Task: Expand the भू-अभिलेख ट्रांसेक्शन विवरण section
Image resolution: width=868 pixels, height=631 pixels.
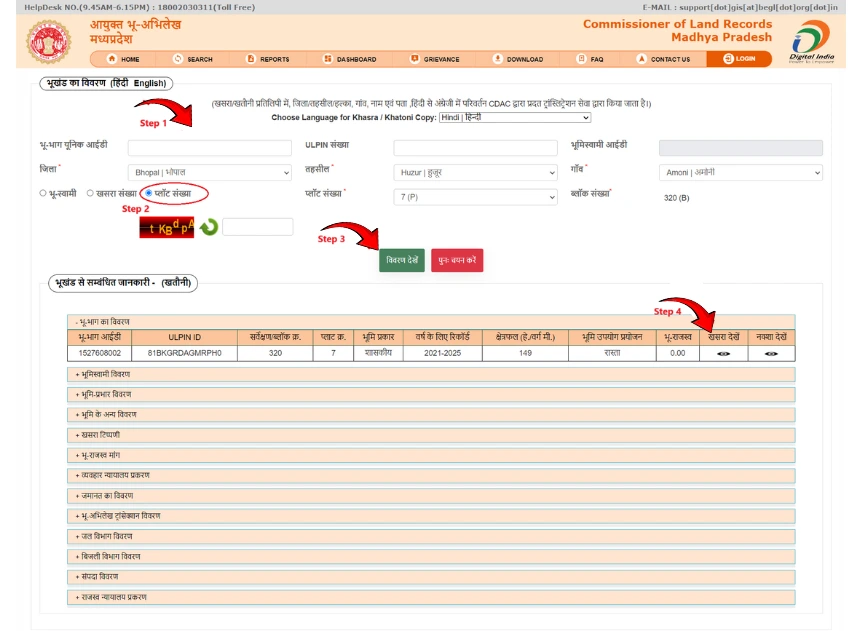Action: (x=431, y=516)
